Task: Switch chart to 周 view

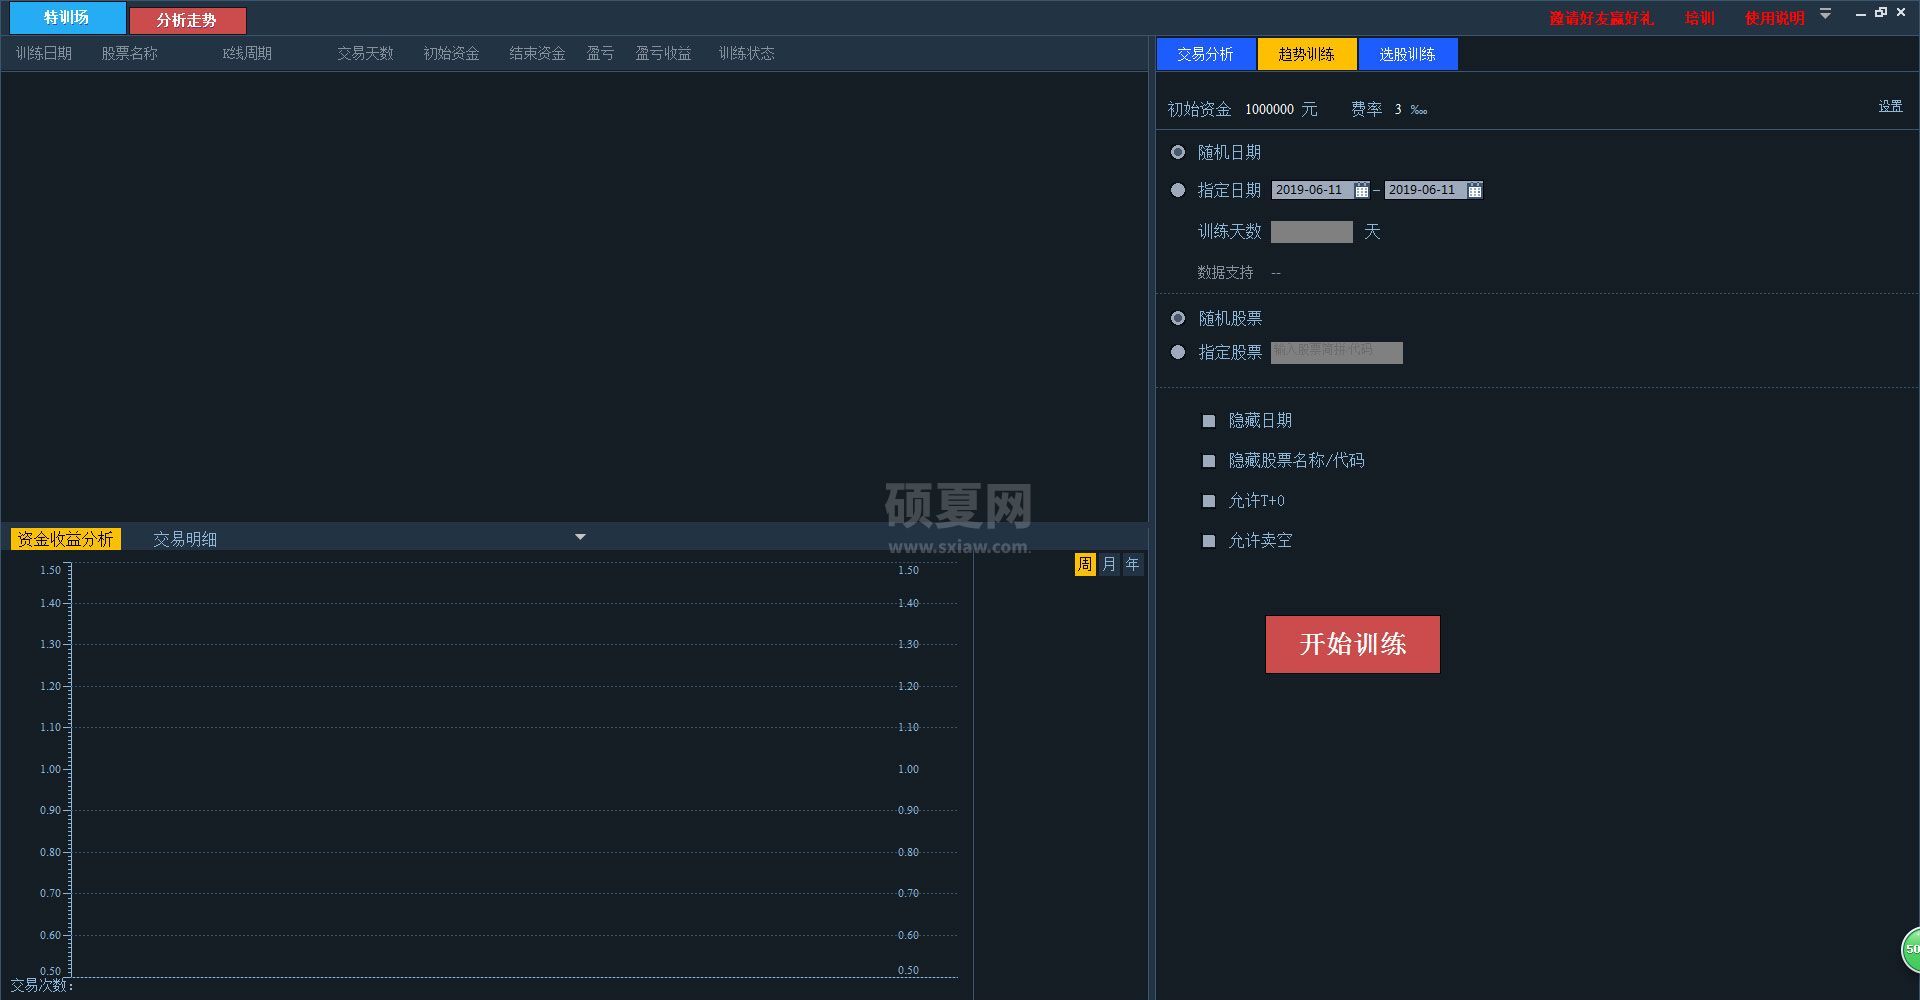Action: pos(1085,564)
